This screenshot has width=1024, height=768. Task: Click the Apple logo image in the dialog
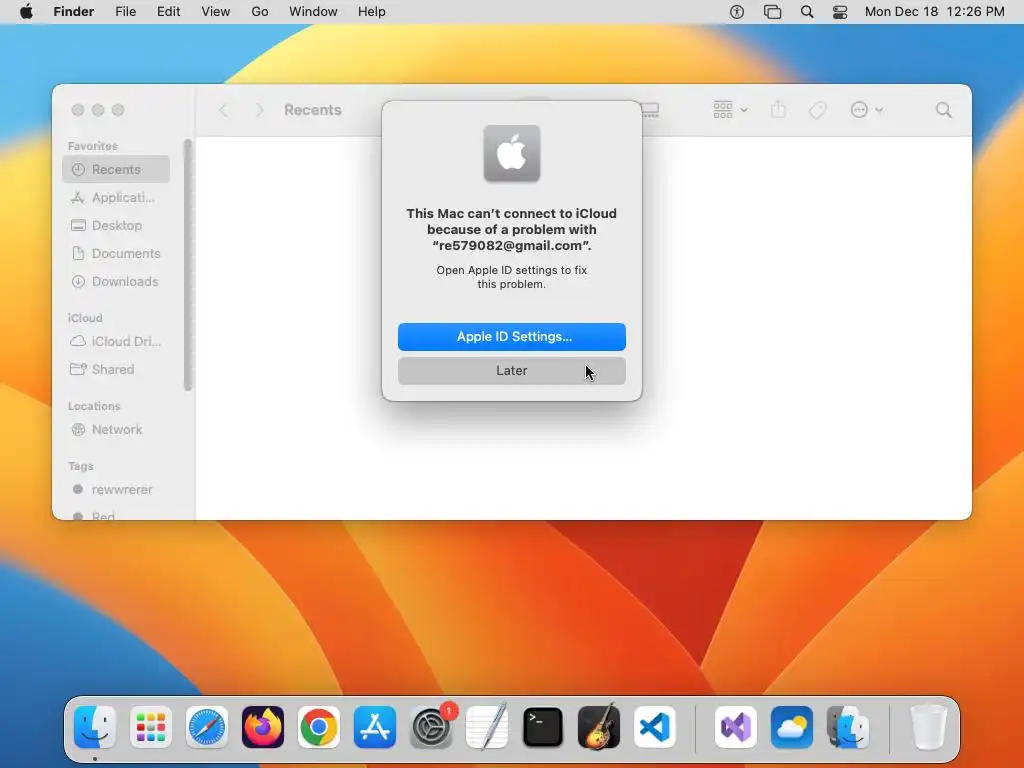pyautogui.click(x=511, y=153)
